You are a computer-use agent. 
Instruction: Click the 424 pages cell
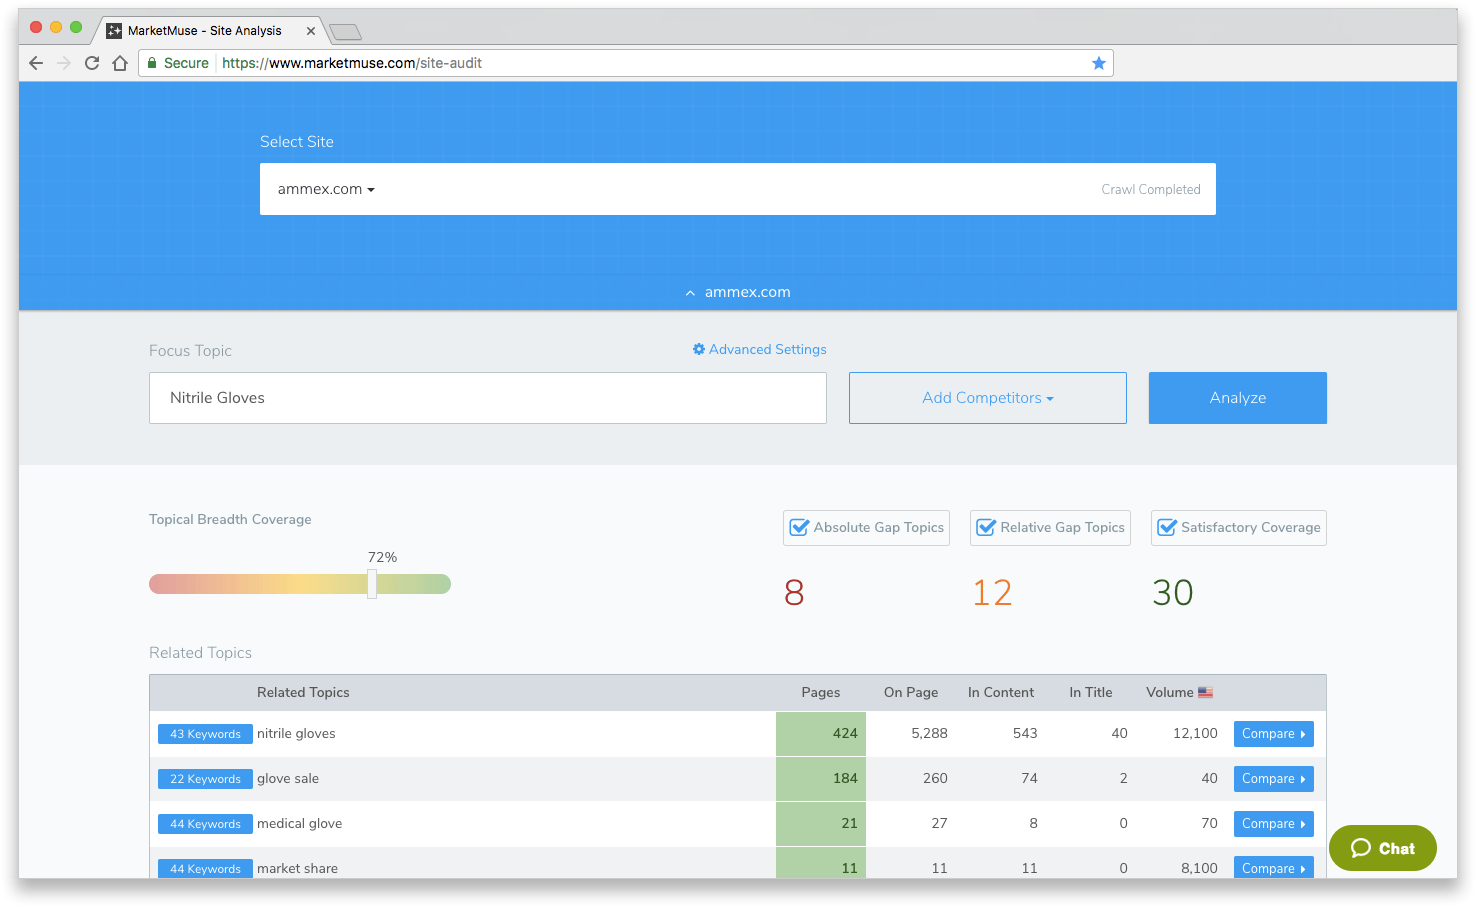pyautogui.click(x=821, y=734)
